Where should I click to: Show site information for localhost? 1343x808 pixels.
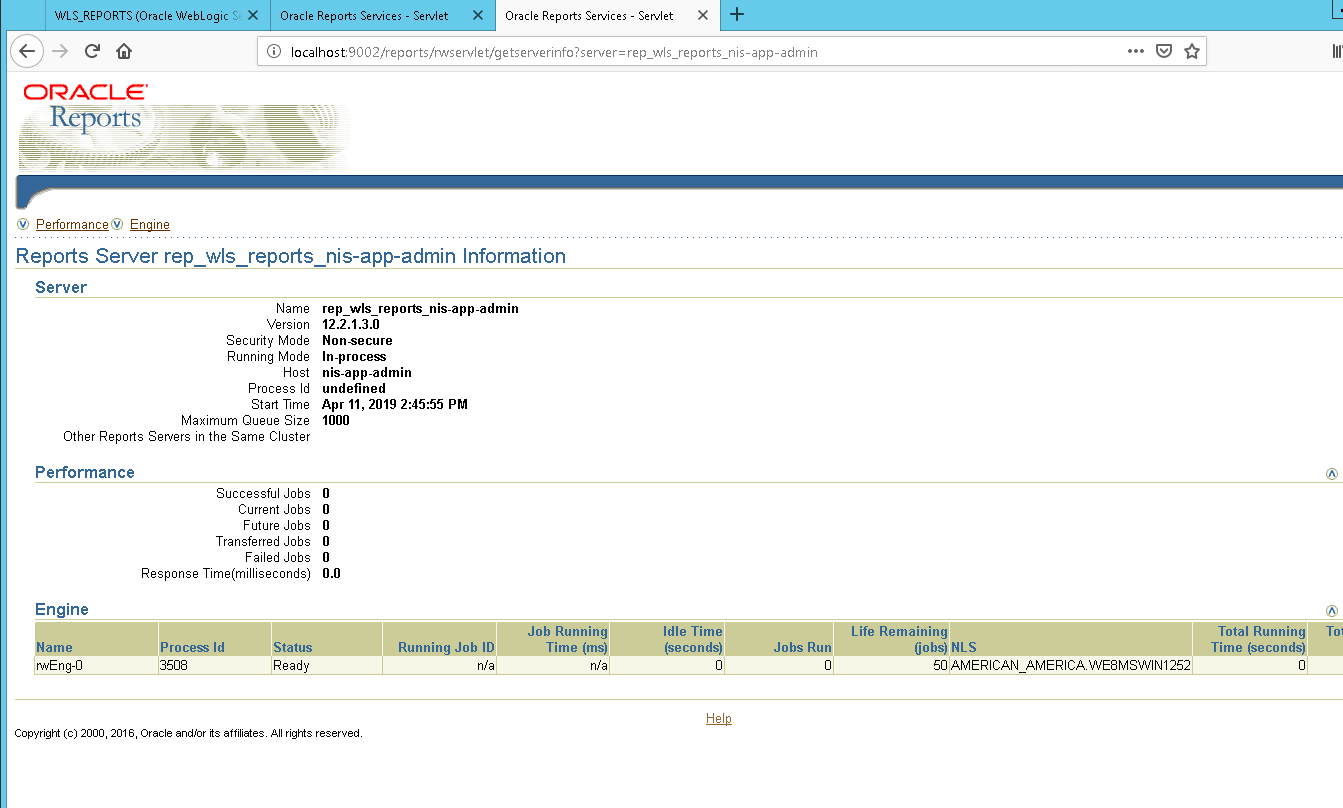pos(275,52)
